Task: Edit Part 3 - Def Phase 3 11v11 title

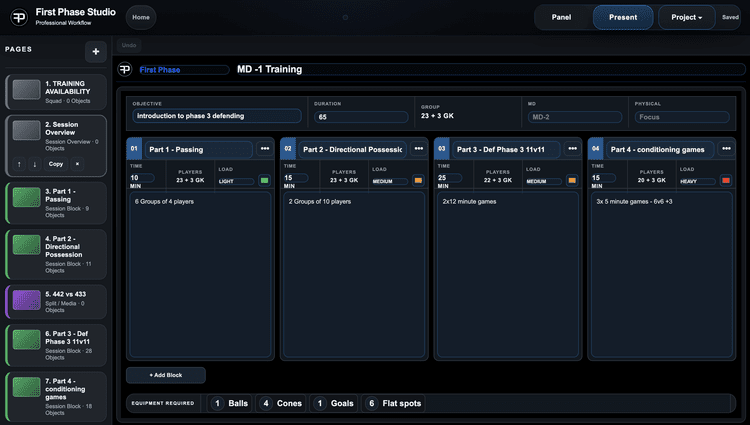Action: click(507, 150)
